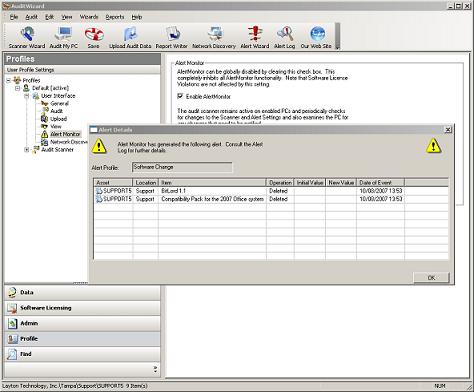Sort by the Item column header
Image resolution: width=474 pixels, height=392 pixels.
212,183
